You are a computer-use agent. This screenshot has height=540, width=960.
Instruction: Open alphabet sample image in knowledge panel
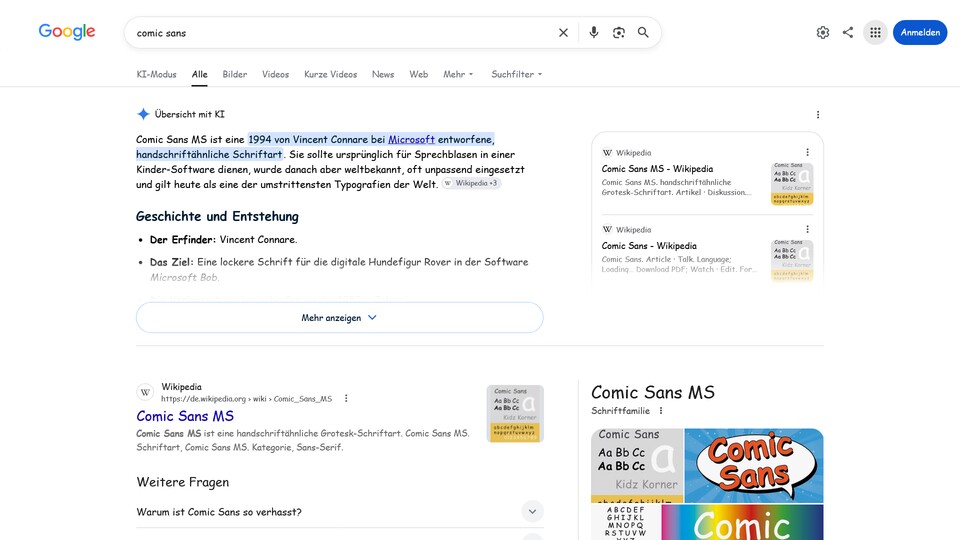(x=626, y=522)
